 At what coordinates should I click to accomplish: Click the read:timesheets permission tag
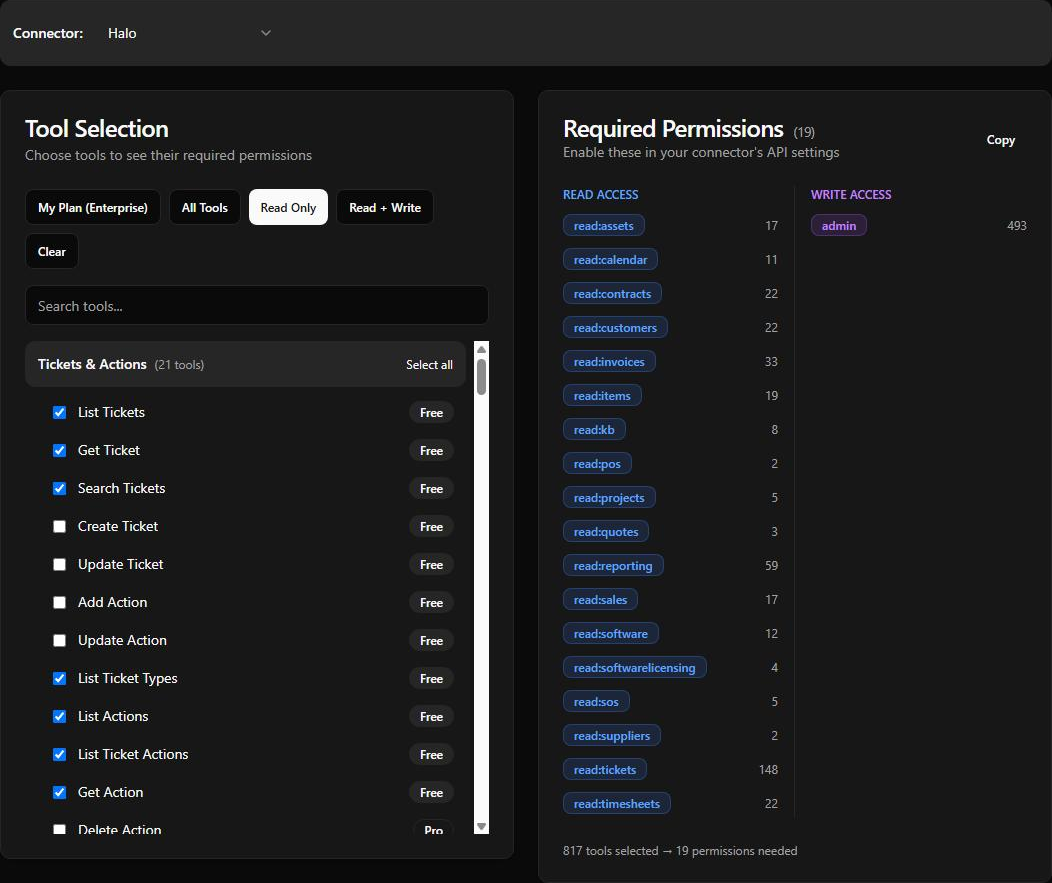[616, 804]
